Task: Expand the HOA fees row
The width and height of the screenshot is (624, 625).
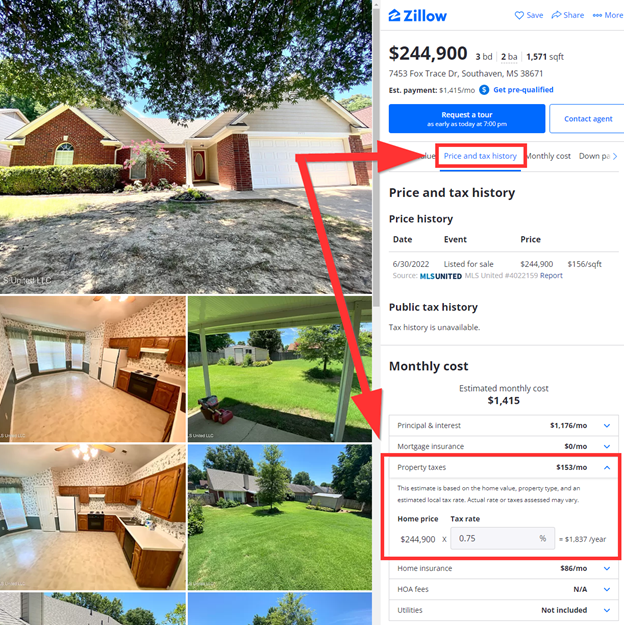Action: [x=606, y=589]
